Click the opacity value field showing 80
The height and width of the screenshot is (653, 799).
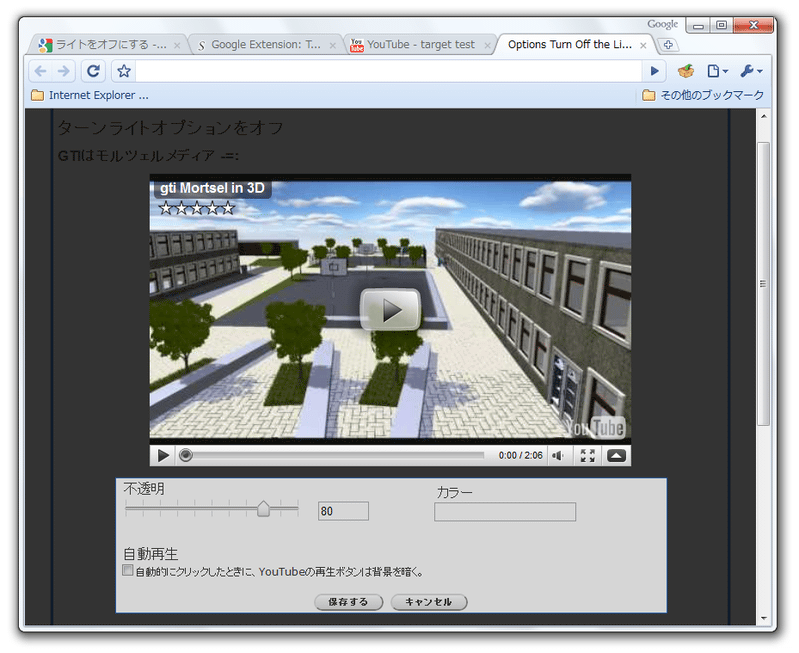click(343, 511)
